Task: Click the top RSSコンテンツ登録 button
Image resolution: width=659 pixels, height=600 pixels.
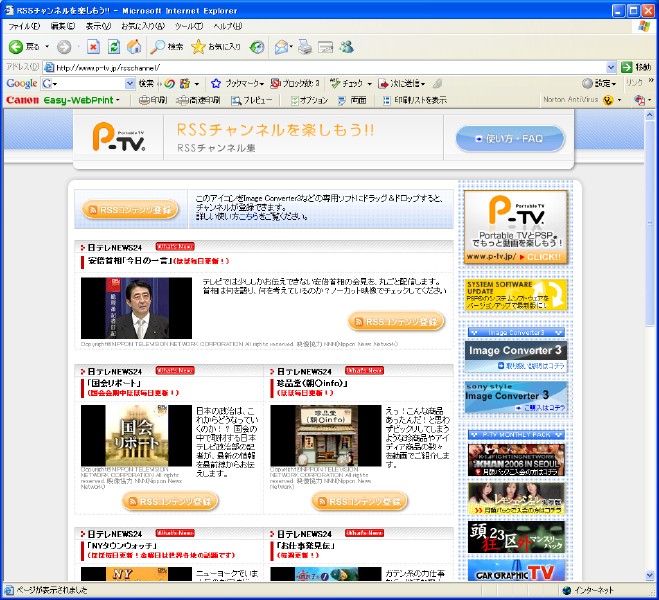Action: coord(130,210)
